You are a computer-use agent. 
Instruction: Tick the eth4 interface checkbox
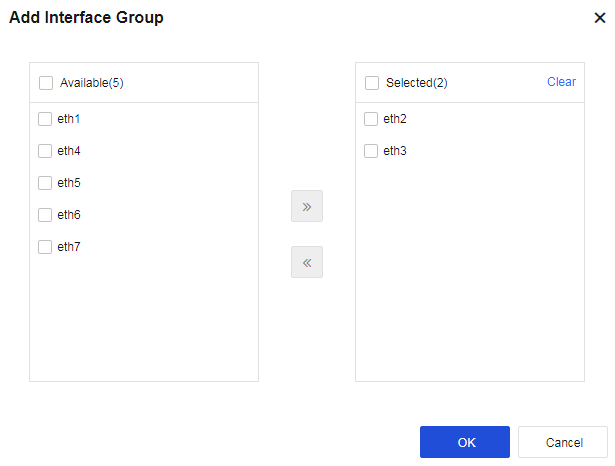(45, 151)
